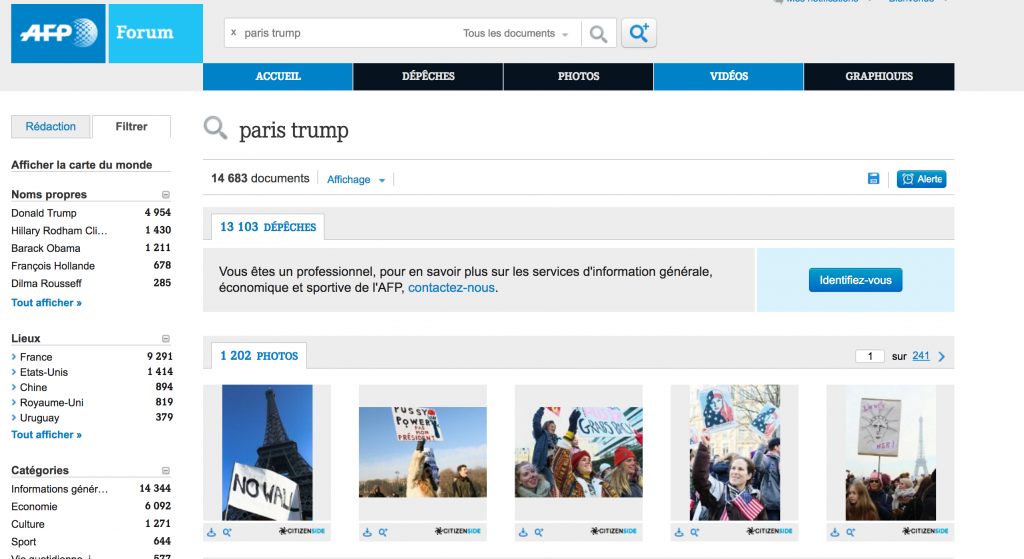Open the Affichage display dropdown
Screen dimensions: 1024x559
pos(355,180)
